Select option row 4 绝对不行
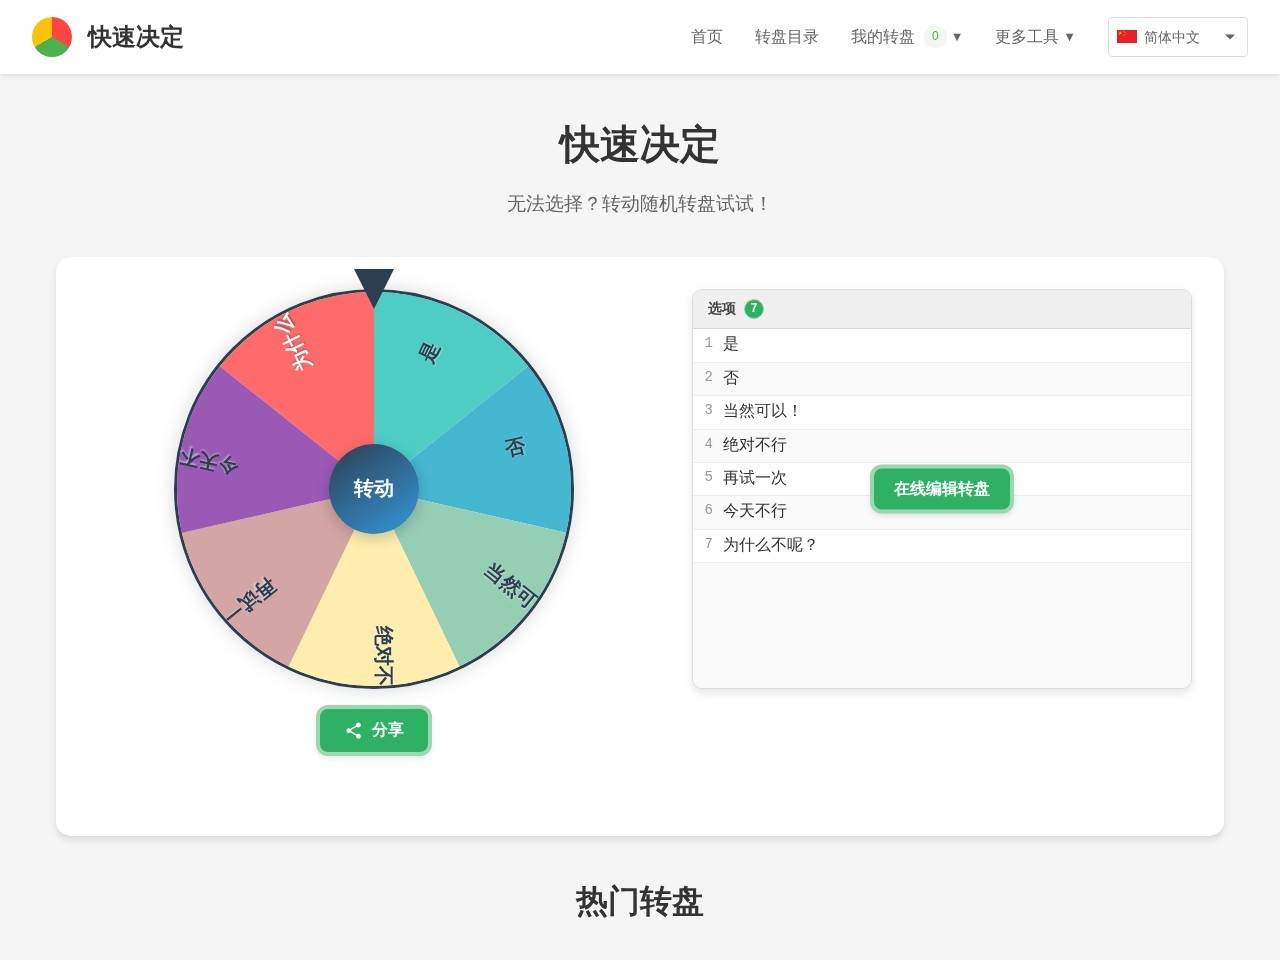 pos(942,445)
